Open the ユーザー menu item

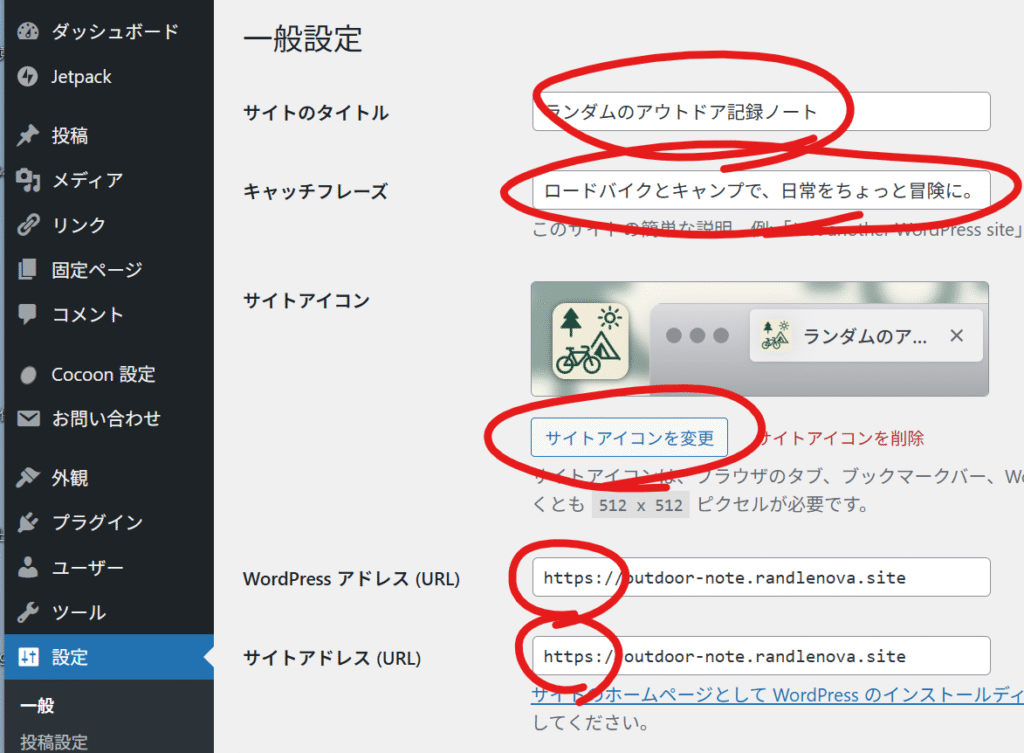click(88, 568)
